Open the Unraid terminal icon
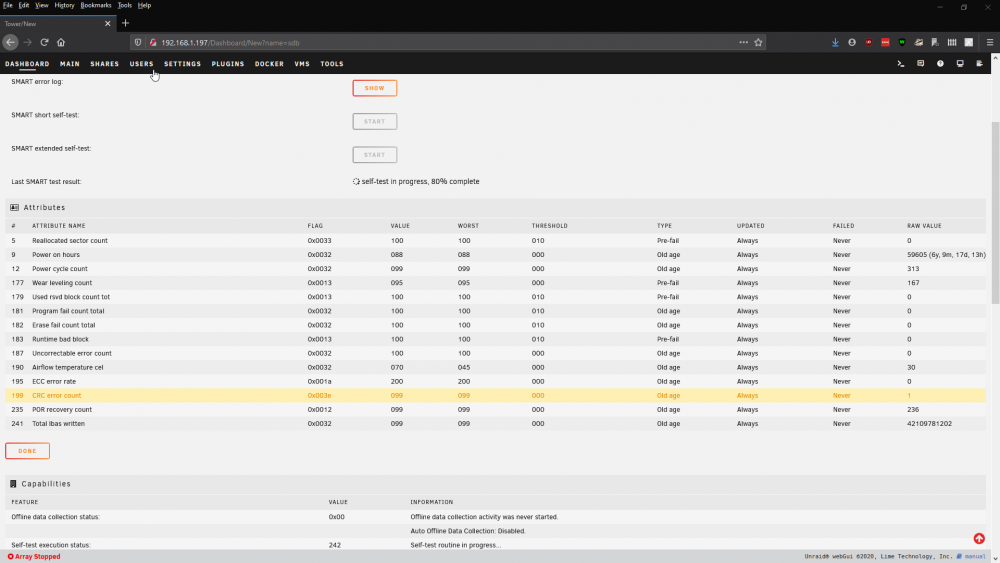This screenshot has width=1000, height=563. click(x=901, y=64)
